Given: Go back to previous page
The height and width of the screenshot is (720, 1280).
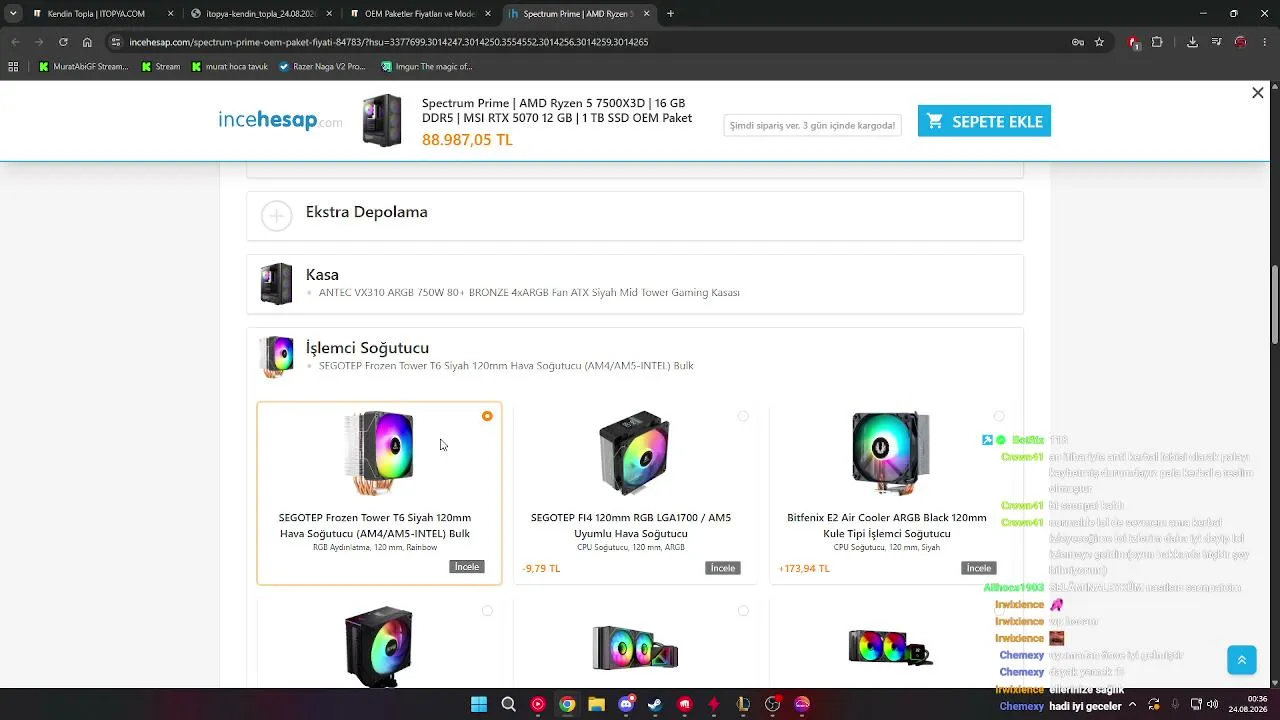Looking at the screenshot, I should click(15, 42).
